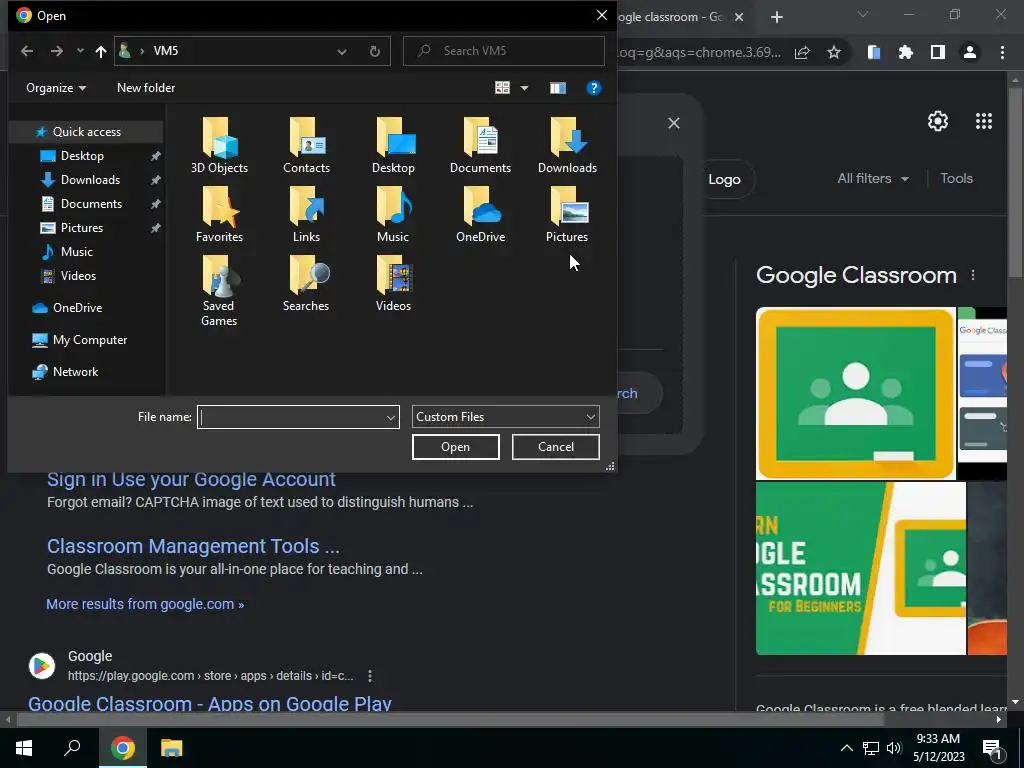Open Windows Start menu
Viewport: 1024px width, 768px height.
coord(24,748)
